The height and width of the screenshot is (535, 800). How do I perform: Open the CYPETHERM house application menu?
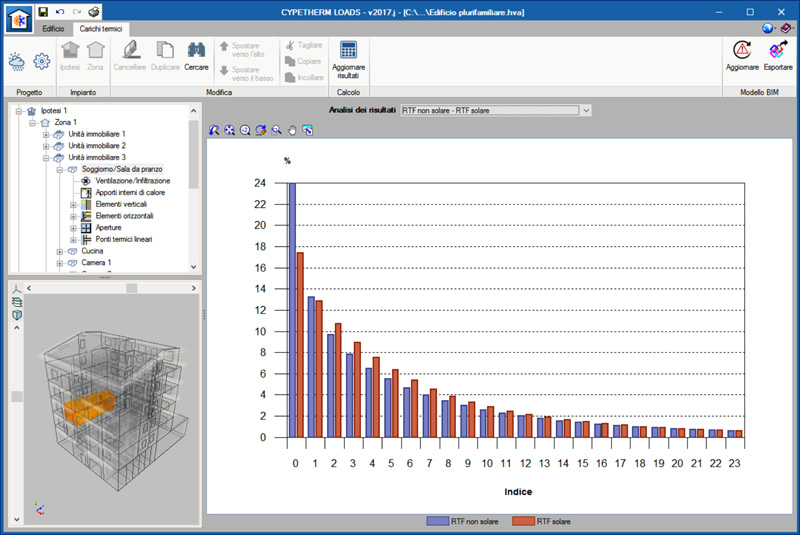click(19, 20)
